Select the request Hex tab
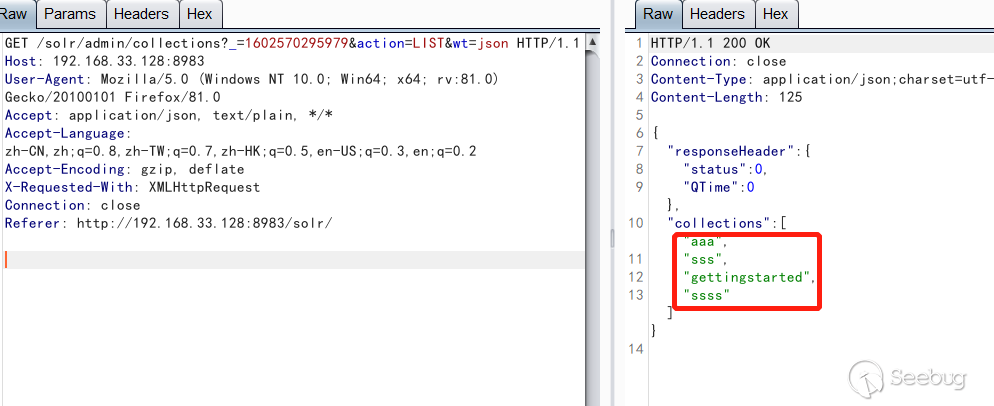 [x=200, y=13]
